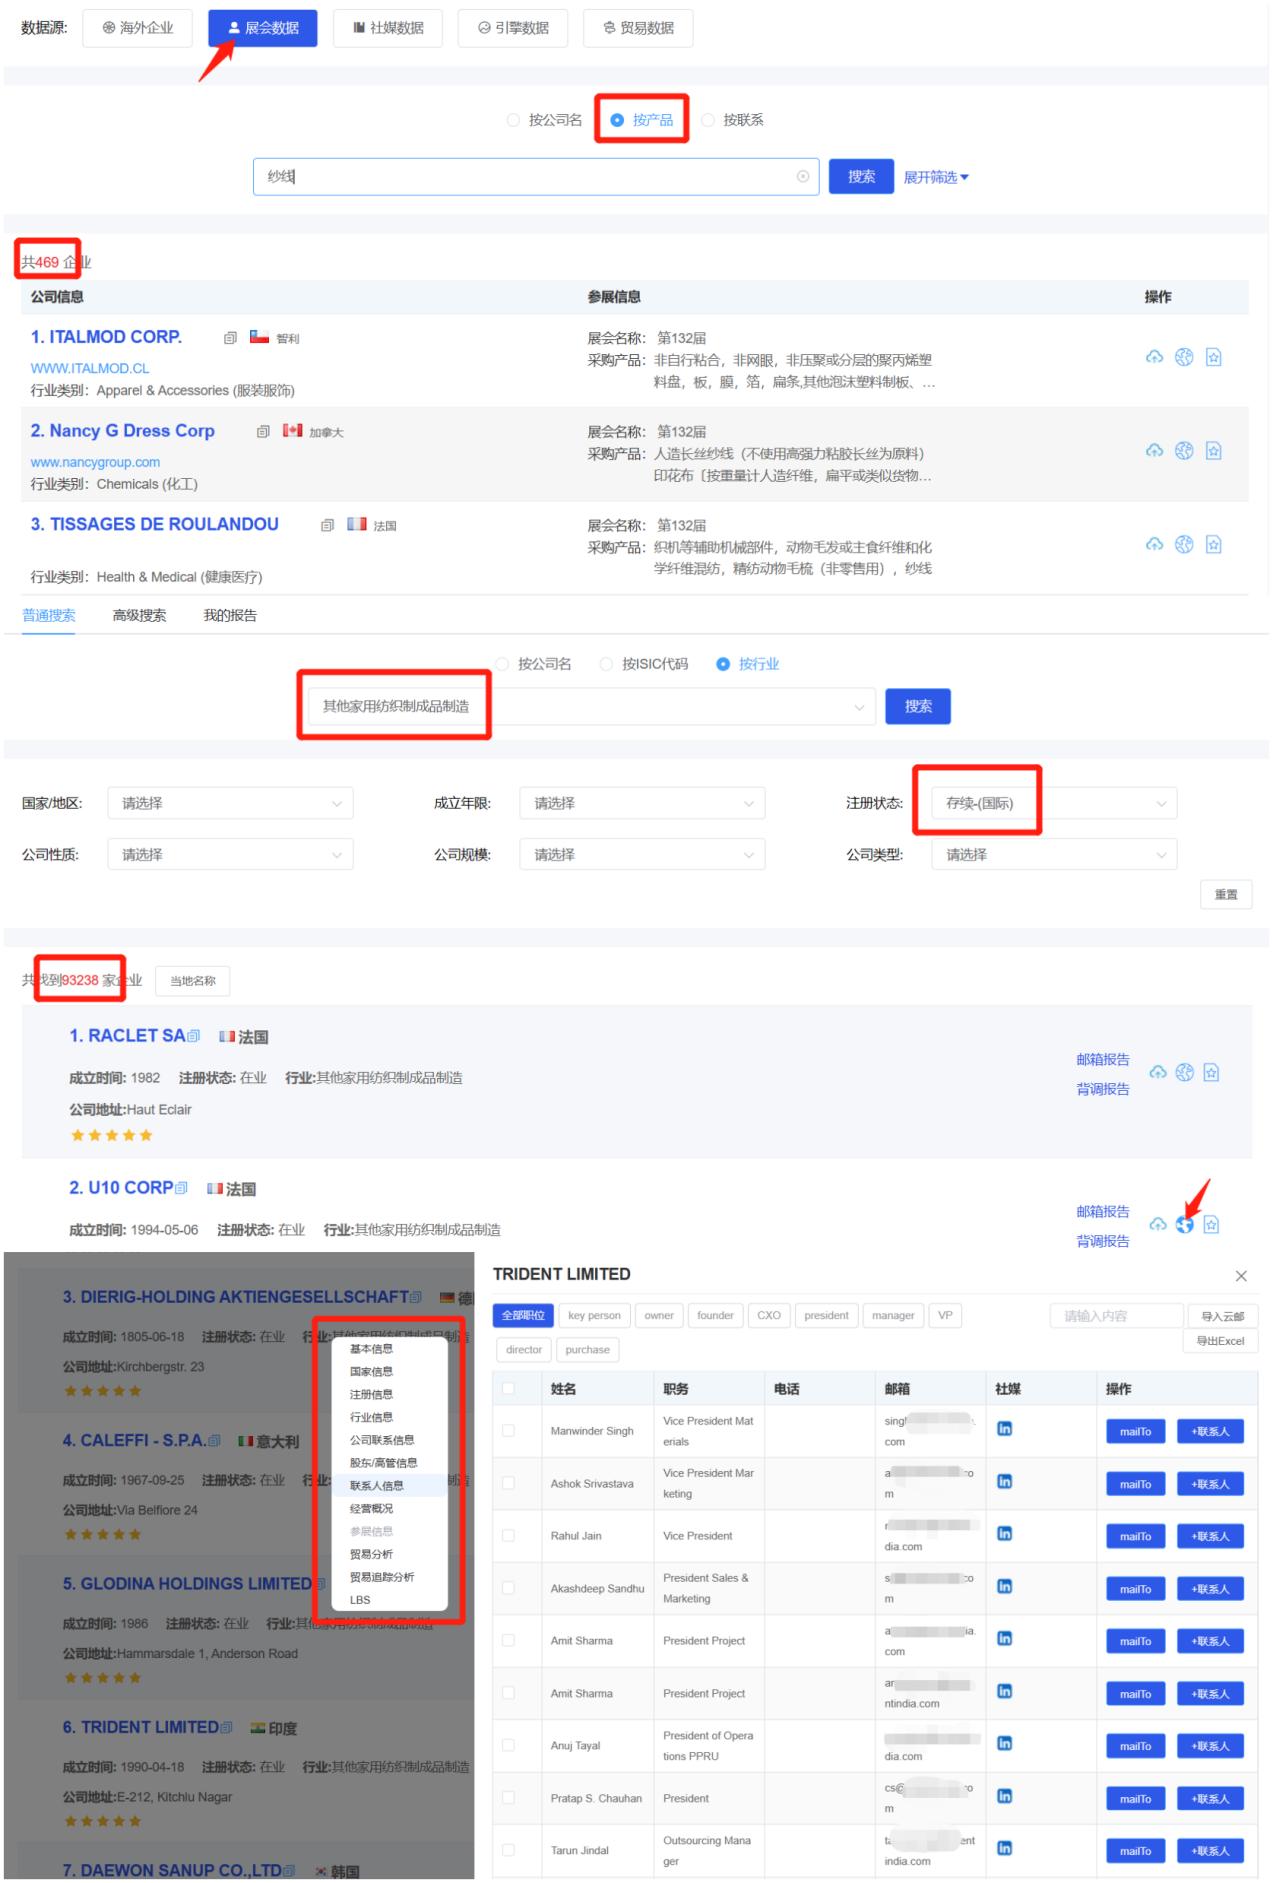Expand the 公司规模 dropdown
Screen dimensions: 1273x1883
point(641,855)
